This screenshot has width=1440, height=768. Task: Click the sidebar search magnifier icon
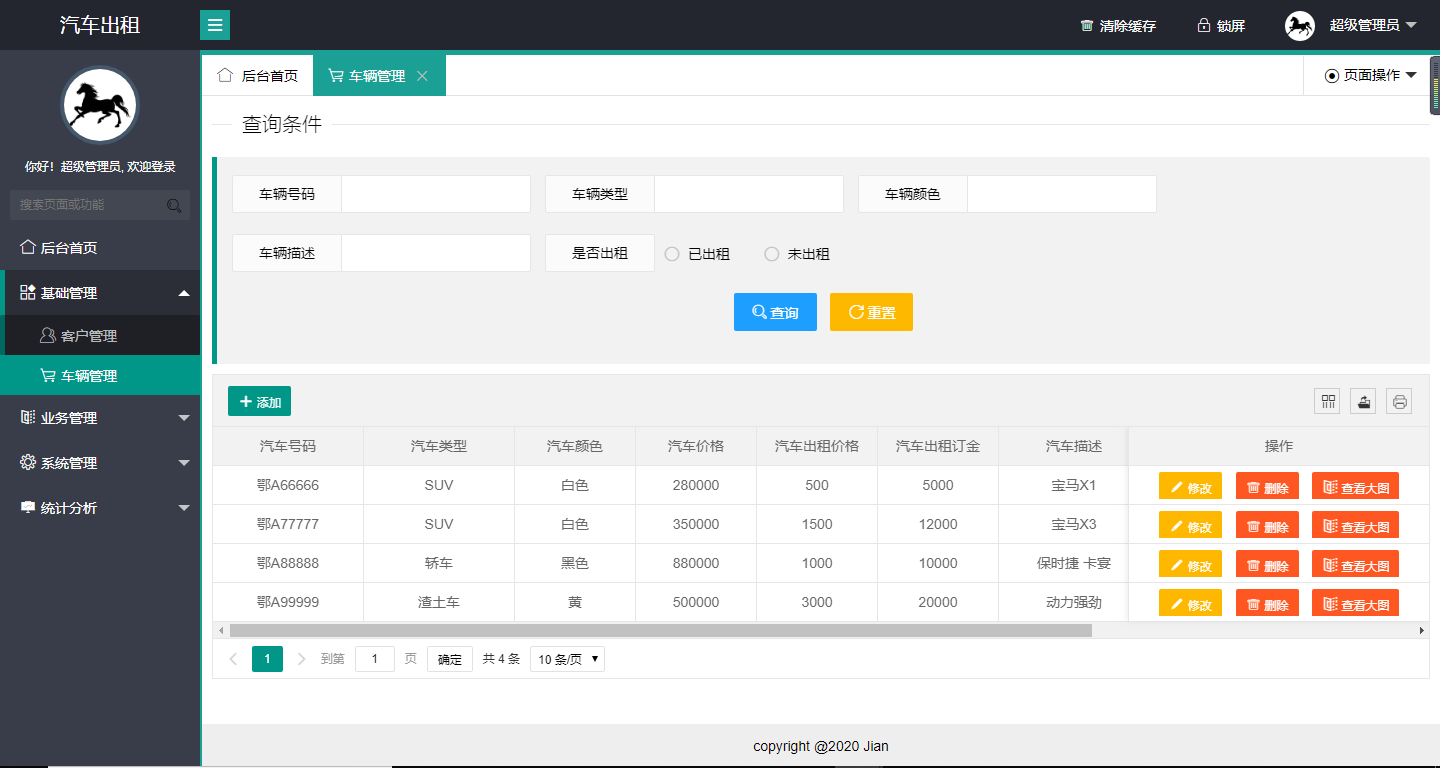(174, 205)
